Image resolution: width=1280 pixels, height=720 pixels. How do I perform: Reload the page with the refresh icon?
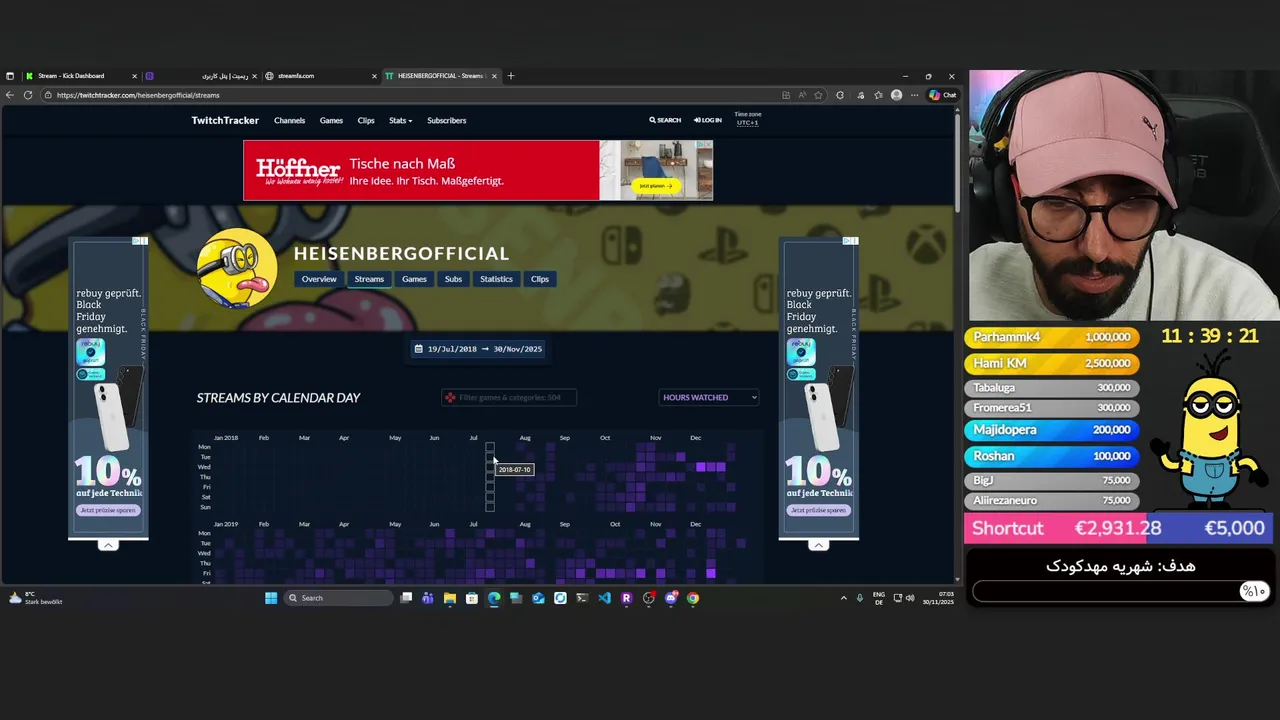click(x=28, y=95)
